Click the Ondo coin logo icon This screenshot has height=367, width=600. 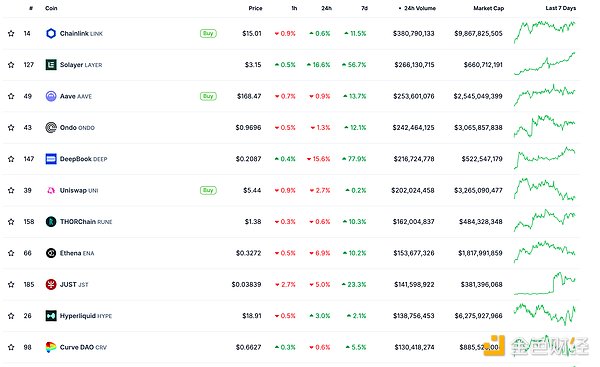pos(51,127)
